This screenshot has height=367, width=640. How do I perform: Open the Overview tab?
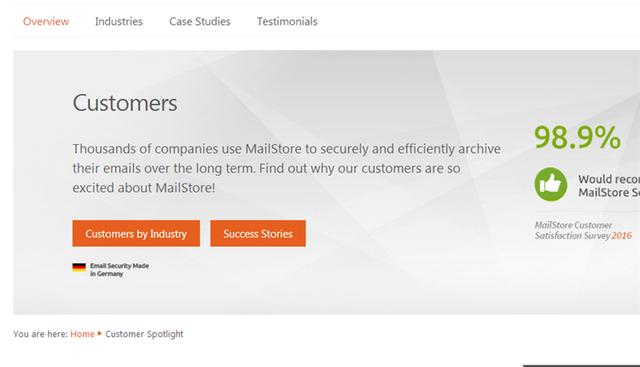point(46,21)
